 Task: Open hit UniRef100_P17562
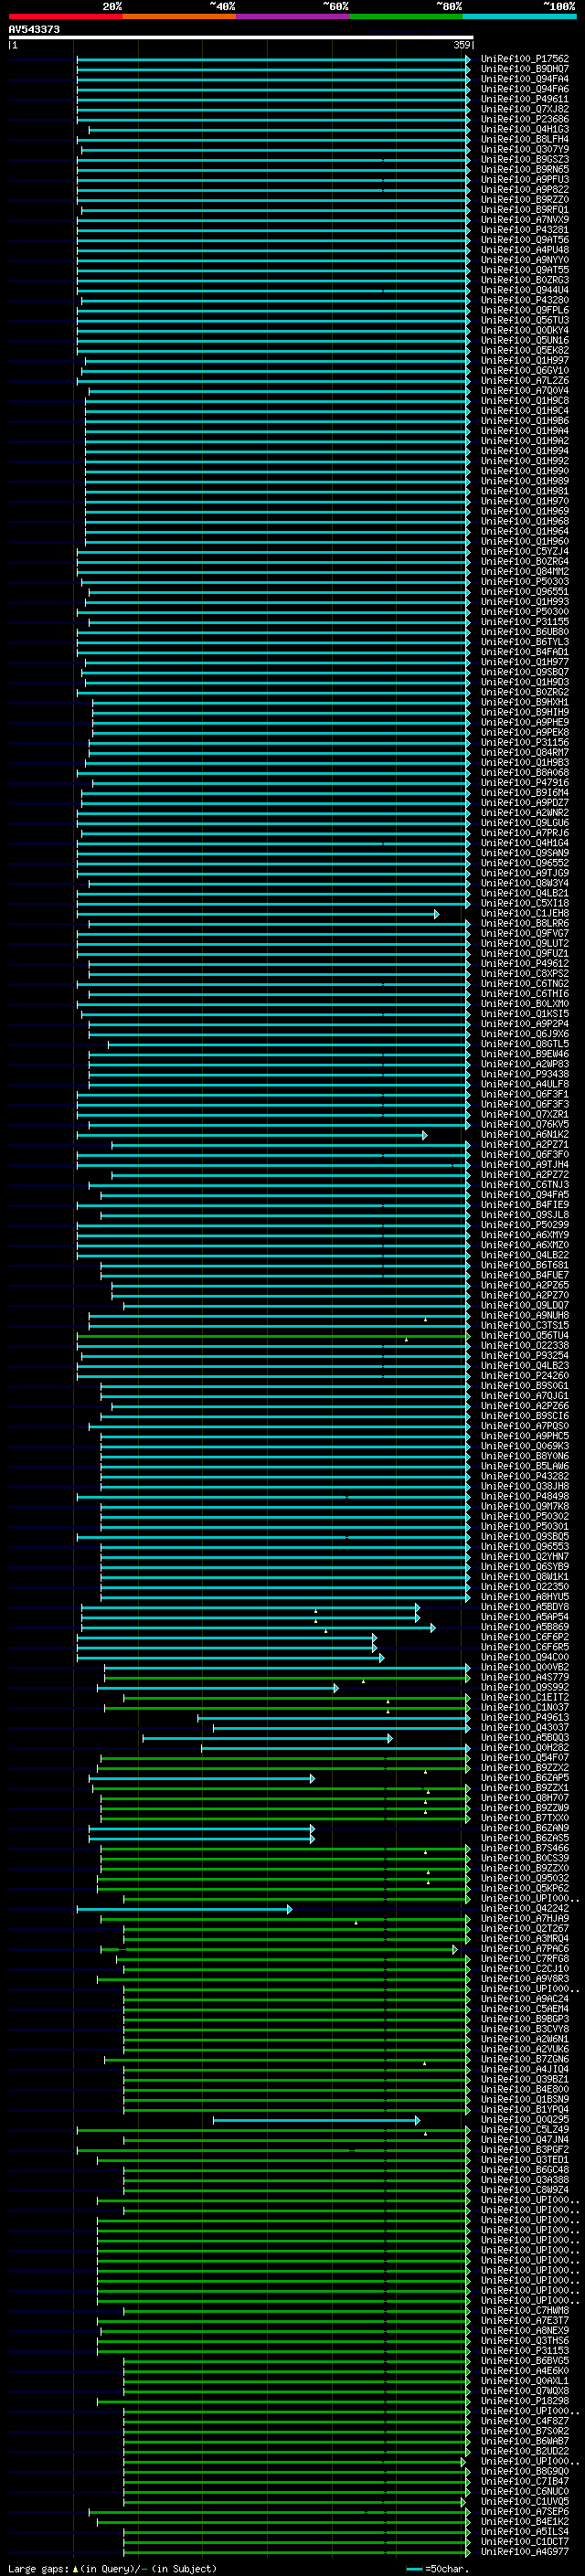pyautogui.click(x=524, y=59)
